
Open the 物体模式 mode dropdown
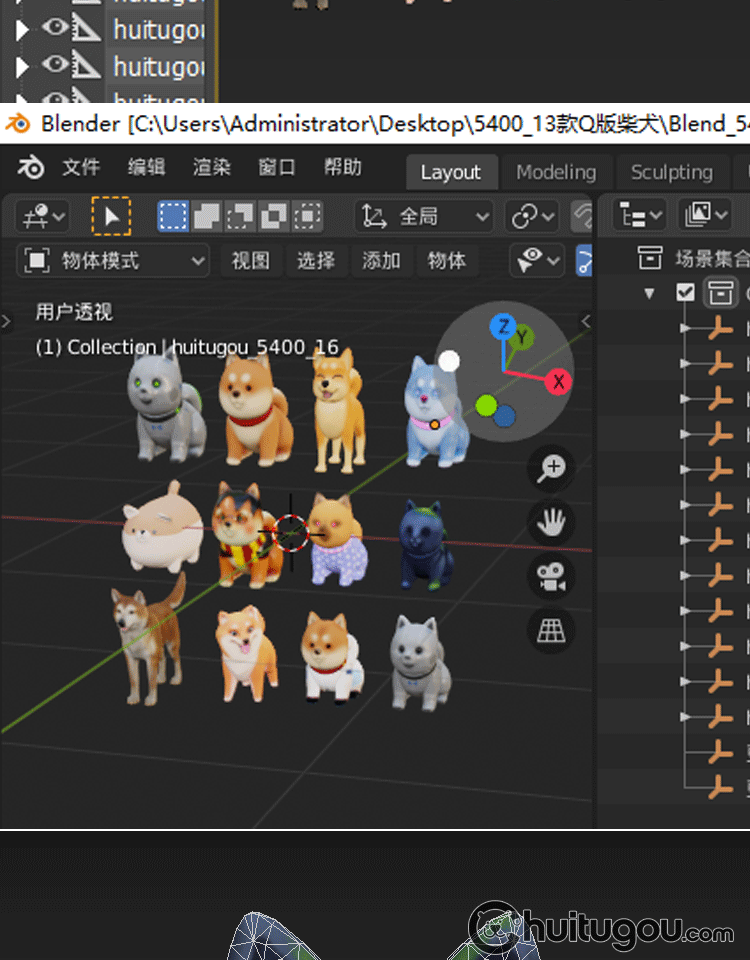[113, 261]
